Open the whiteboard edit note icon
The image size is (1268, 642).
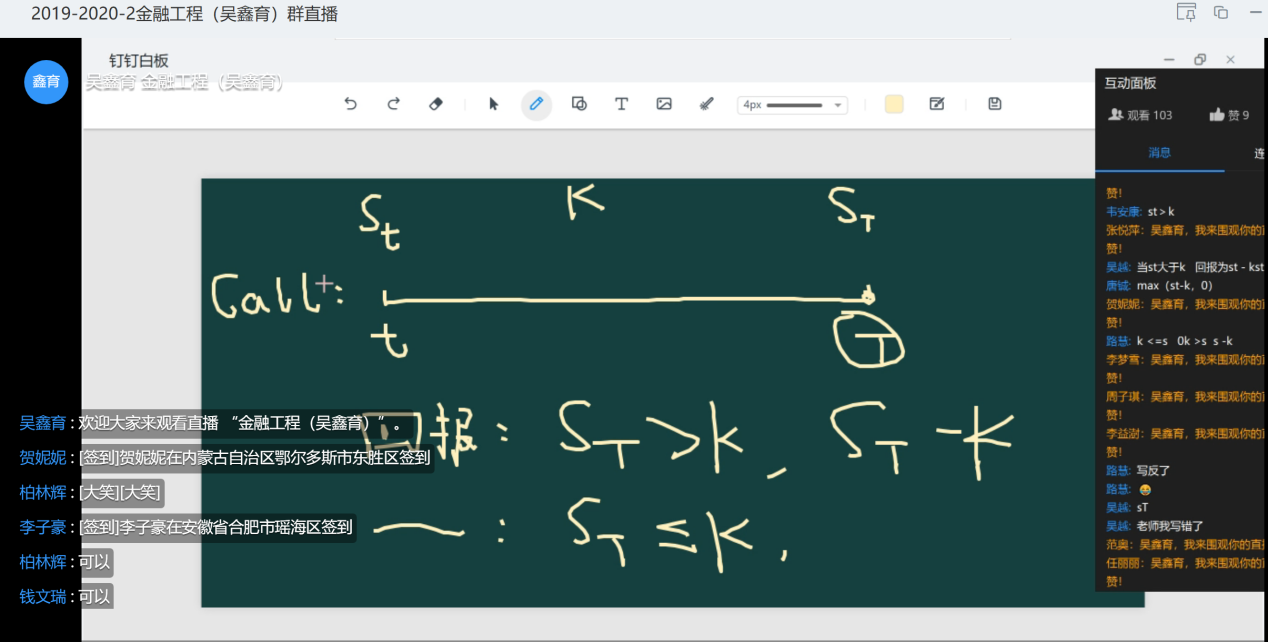coord(937,104)
